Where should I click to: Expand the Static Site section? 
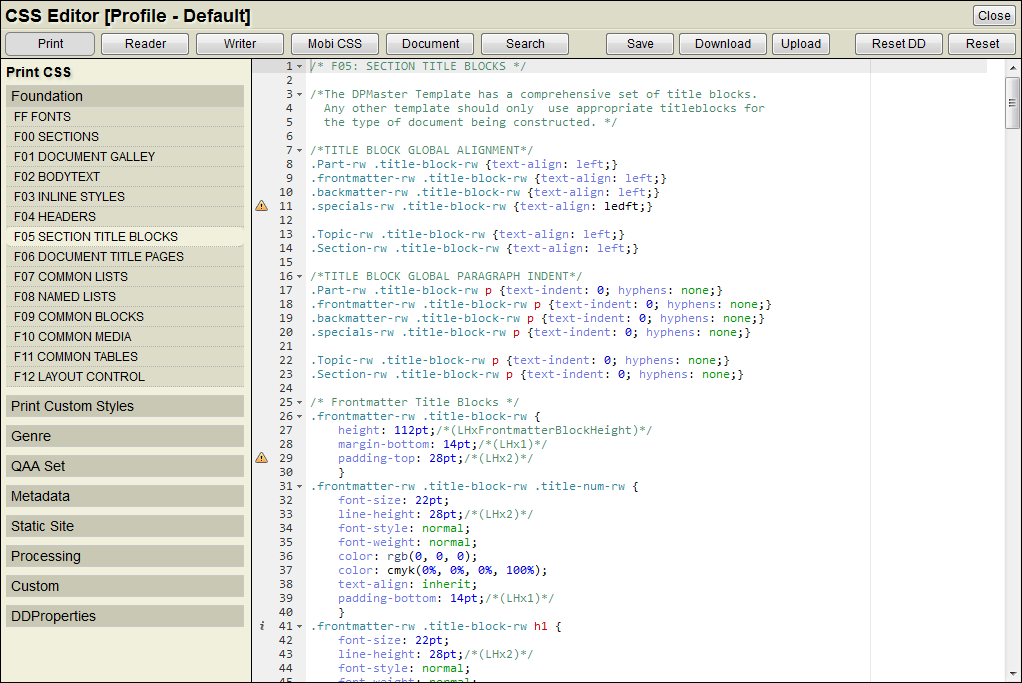pyautogui.click(x=125, y=526)
